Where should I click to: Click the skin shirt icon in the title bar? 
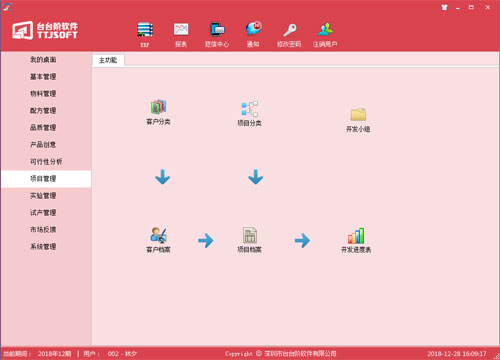(x=444, y=7)
